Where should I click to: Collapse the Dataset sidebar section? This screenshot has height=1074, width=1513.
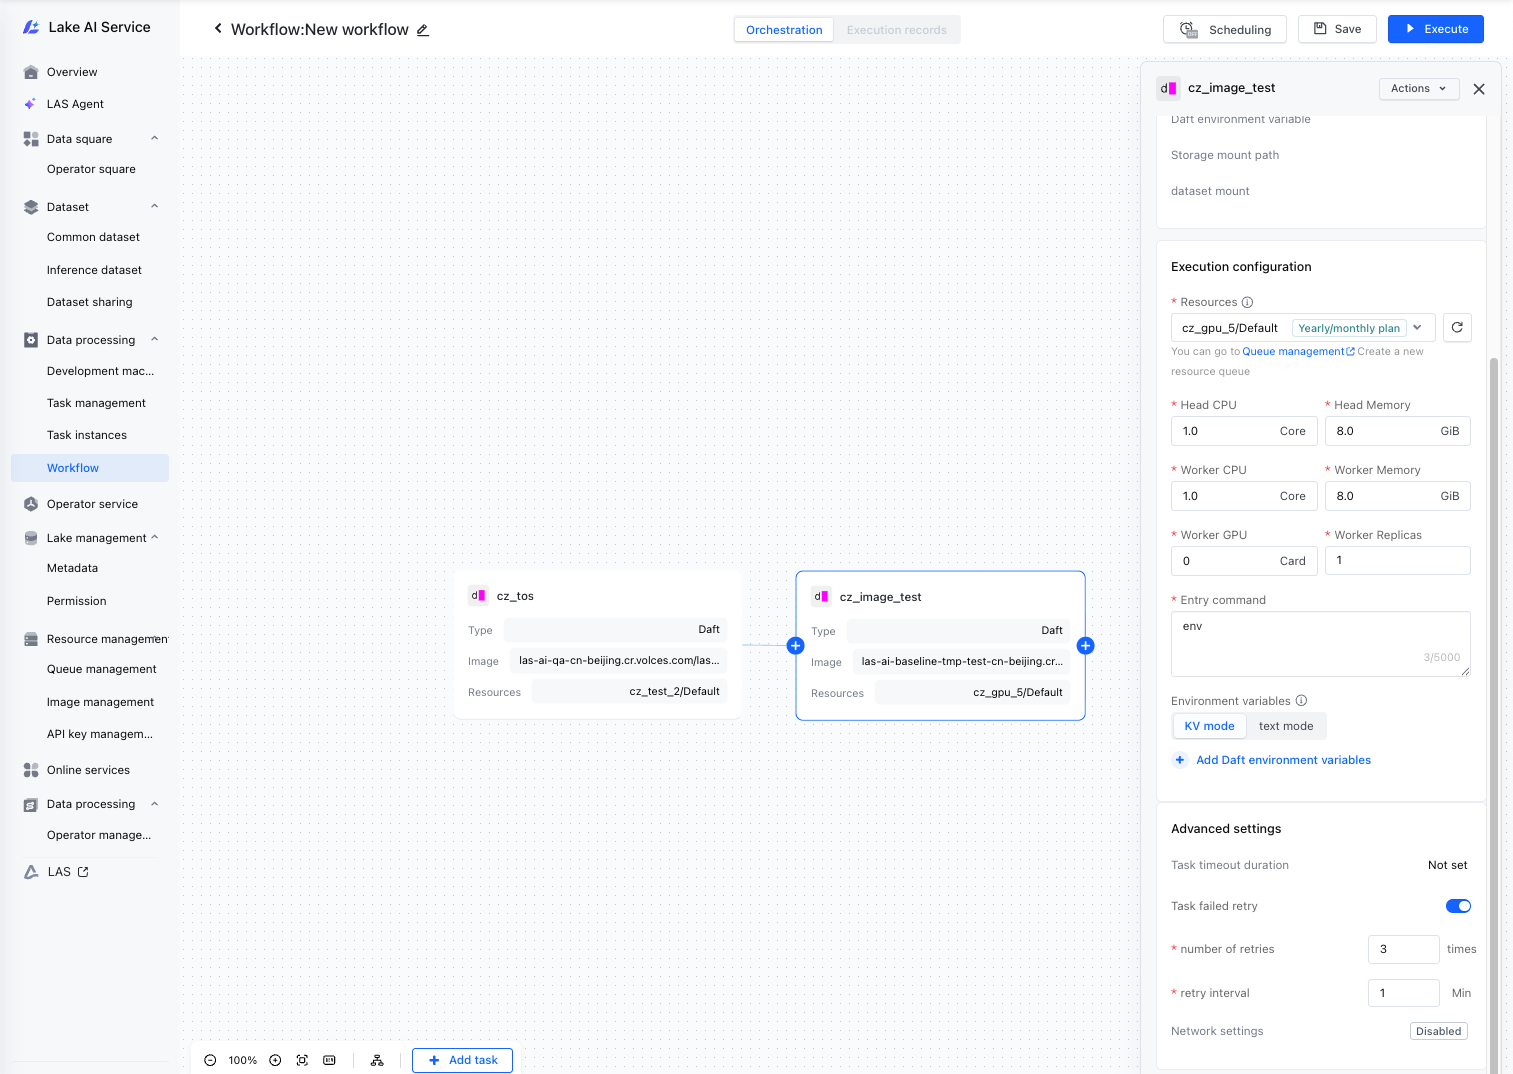[155, 207]
